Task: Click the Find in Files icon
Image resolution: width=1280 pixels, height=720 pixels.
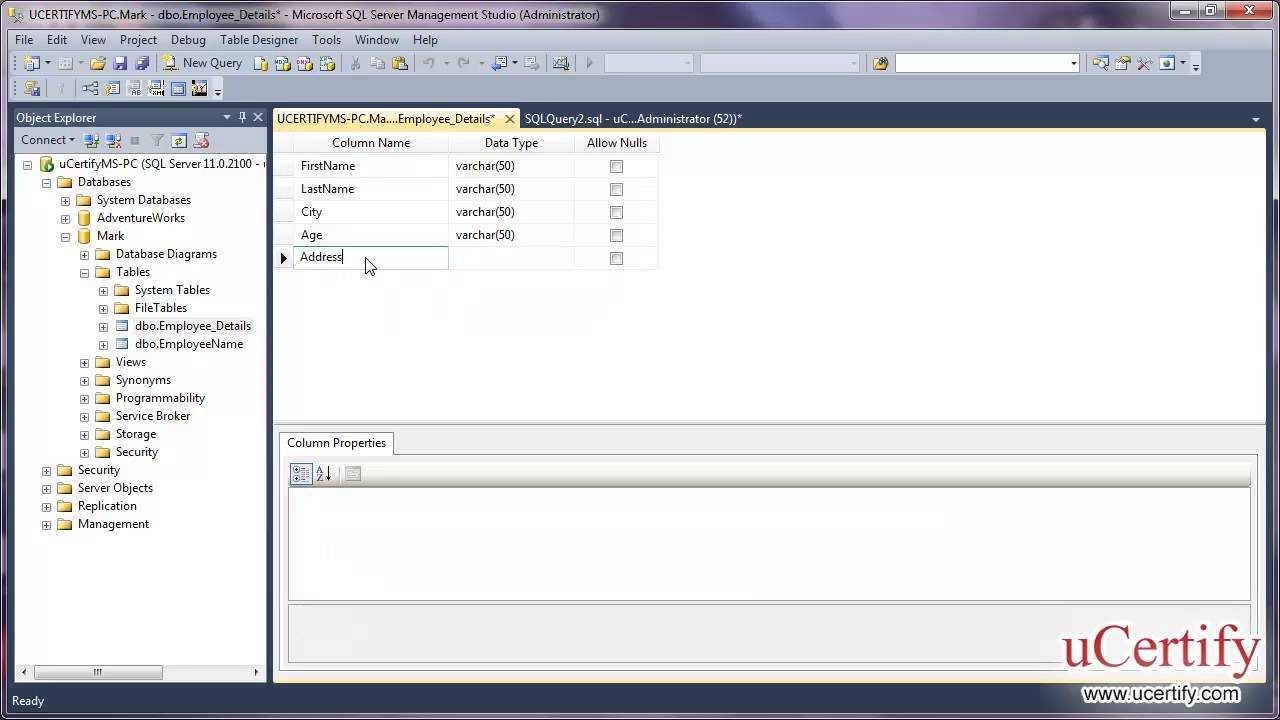Action: click(880, 63)
